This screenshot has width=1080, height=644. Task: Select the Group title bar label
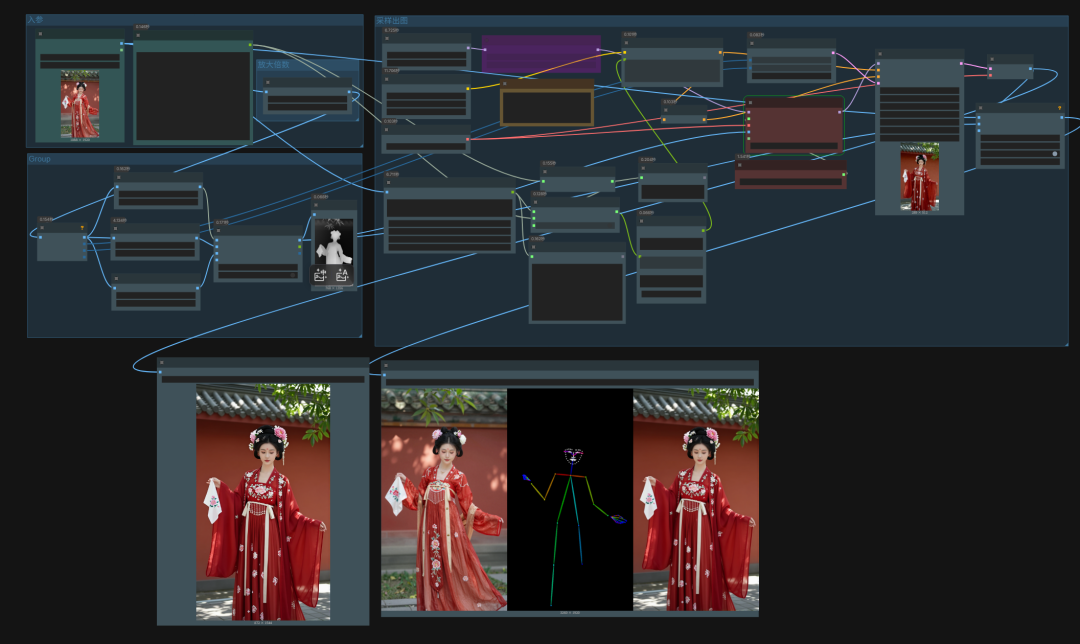pos(39,159)
